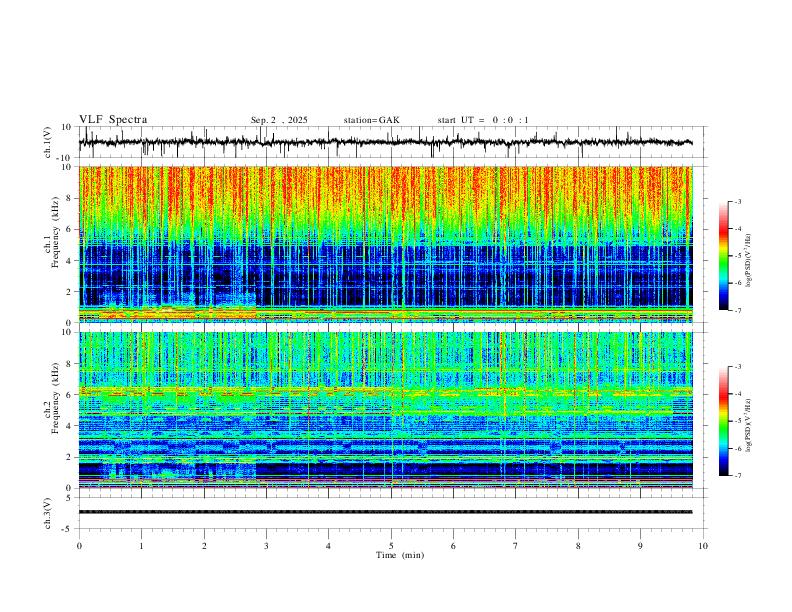Click the ch.2 spectrogram color scale bar
The height and width of the screenshot is (612, 792).
coord(723,421)
